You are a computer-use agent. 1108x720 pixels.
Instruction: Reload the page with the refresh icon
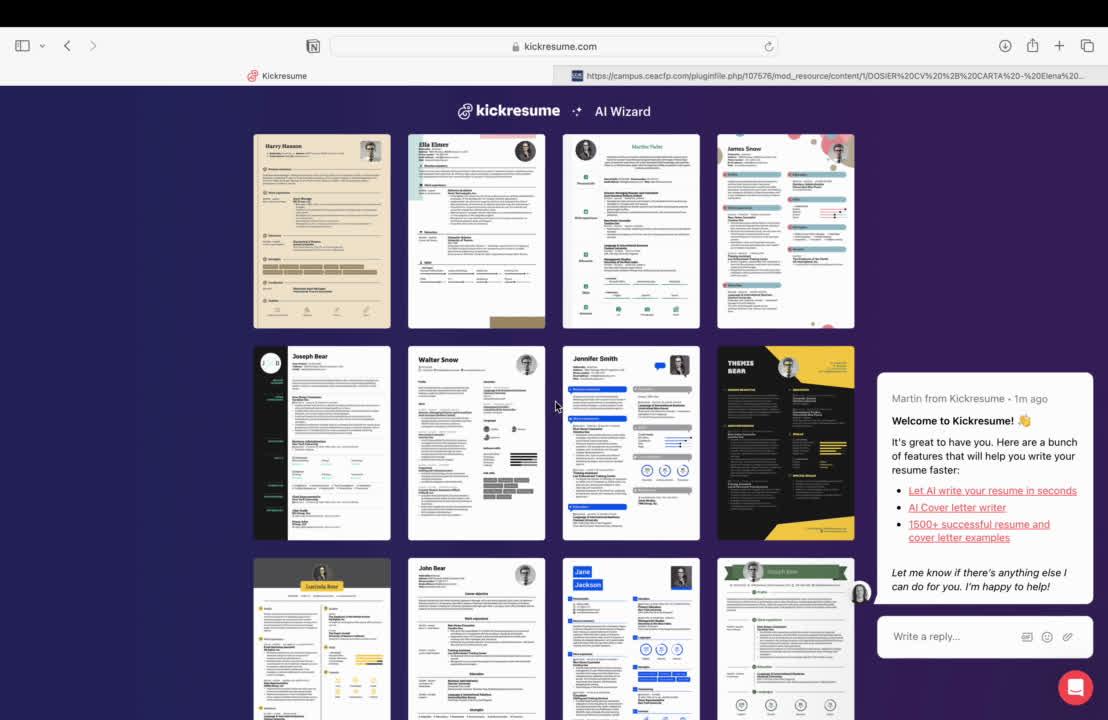coord(768,47)
